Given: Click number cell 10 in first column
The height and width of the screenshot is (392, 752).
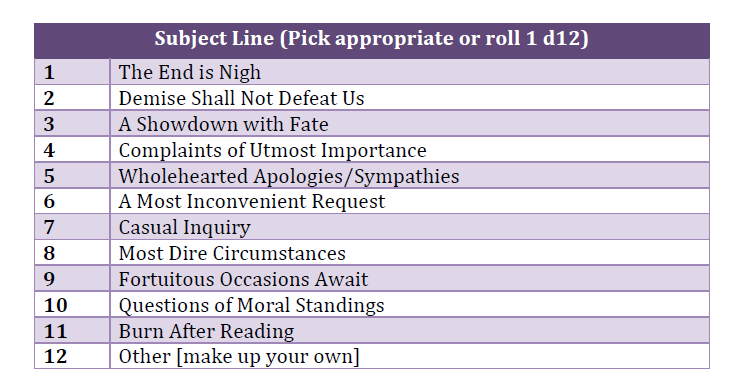Looking at the screenshot, I should (72, 305).
